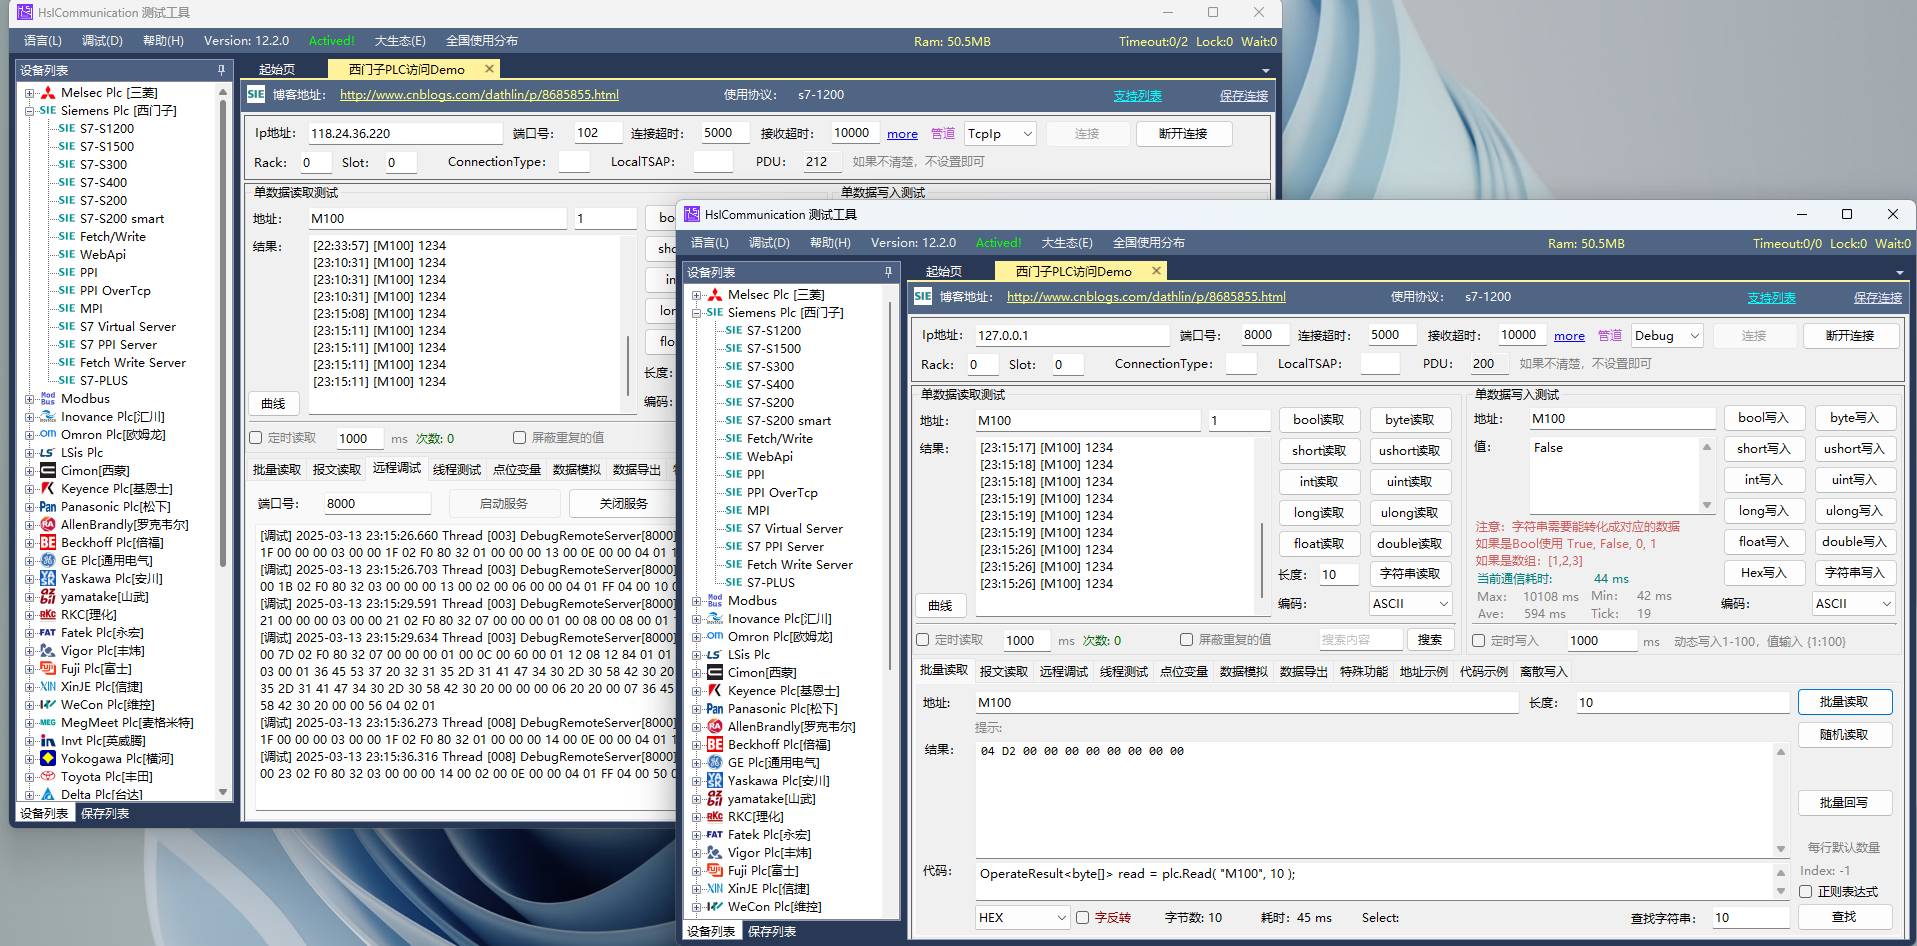This screenshot has width=1917, height=946.
Task: Click Invt Plc icon in back window tree
Action: 48,741
